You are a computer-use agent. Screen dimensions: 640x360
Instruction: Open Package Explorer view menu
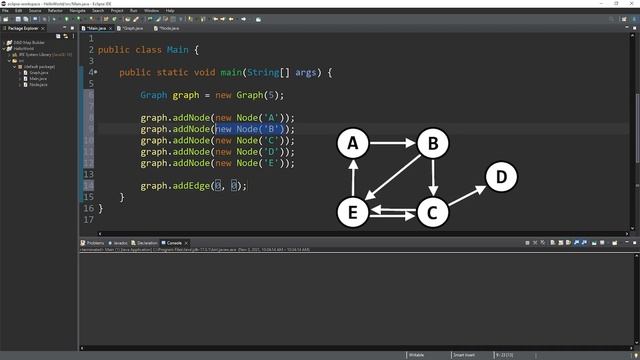73,36
